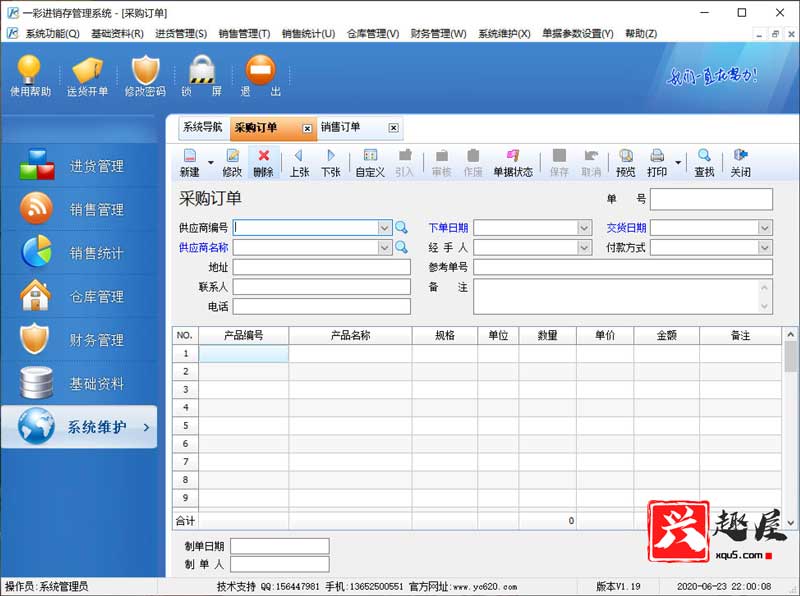800x596 pixels.
Task: Open the 供应商编号 dropdown list
Action: click(x=385, y=228)
